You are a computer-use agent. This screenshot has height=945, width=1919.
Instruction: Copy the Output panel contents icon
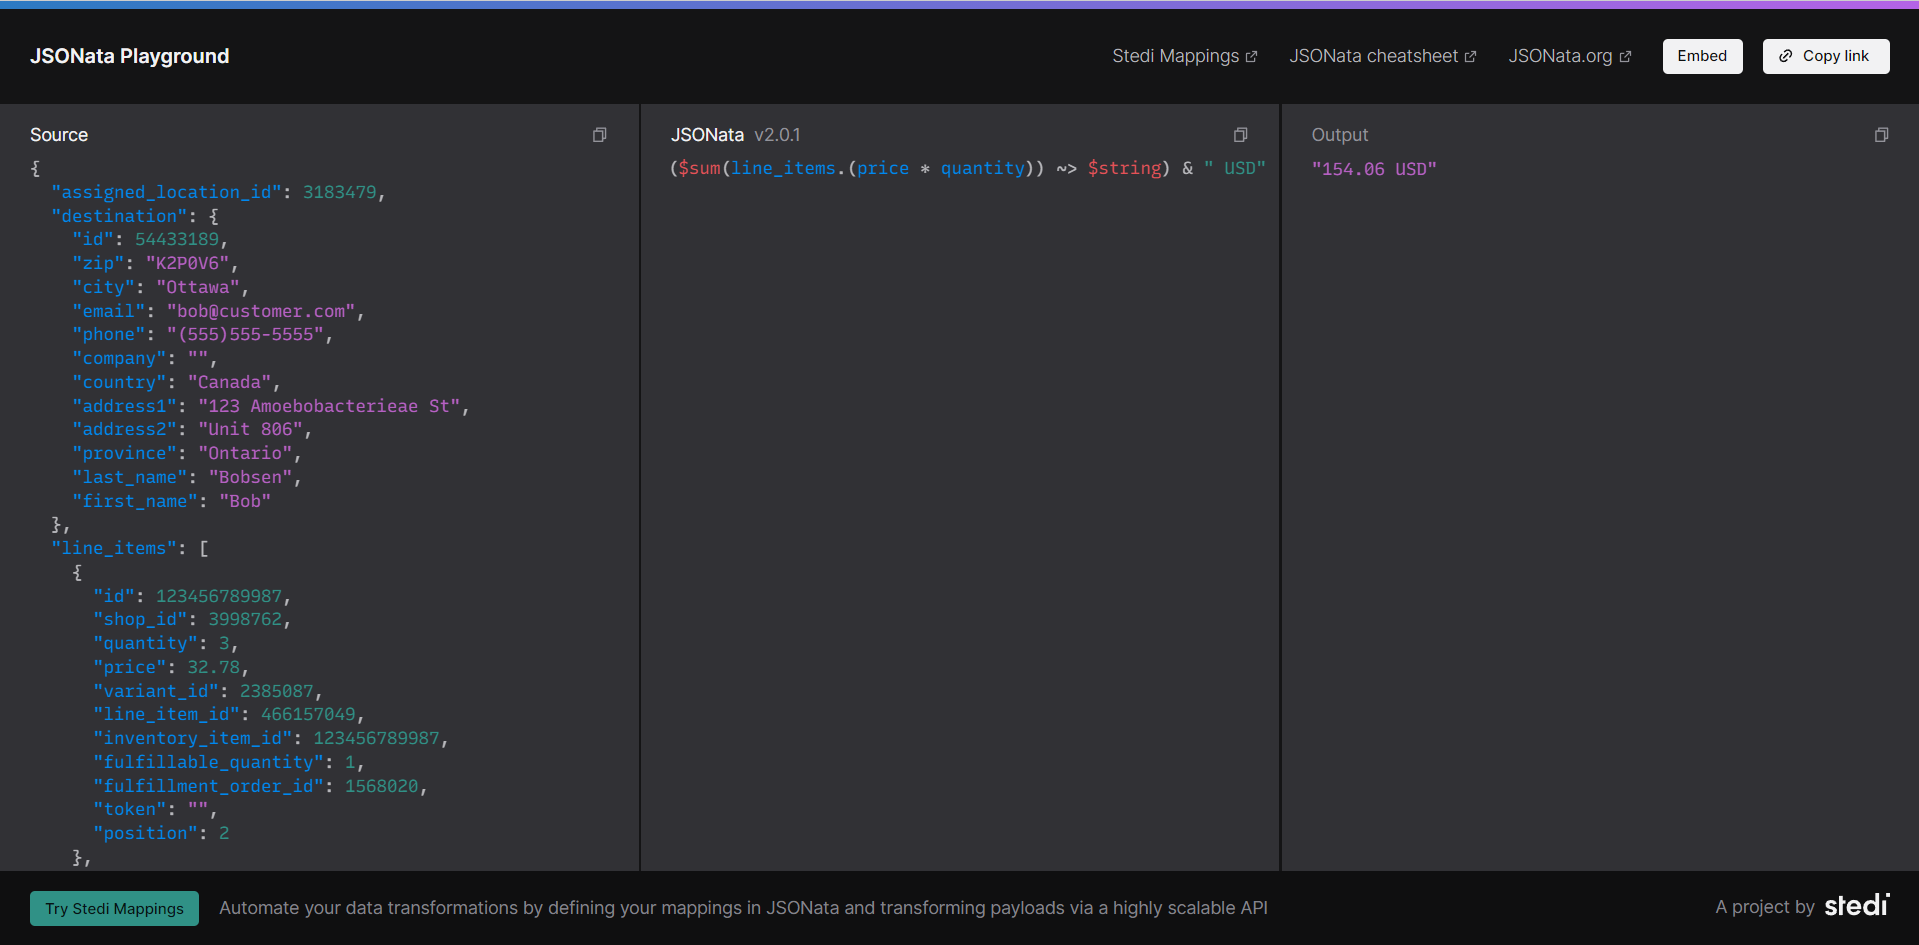pos(1882,135)
